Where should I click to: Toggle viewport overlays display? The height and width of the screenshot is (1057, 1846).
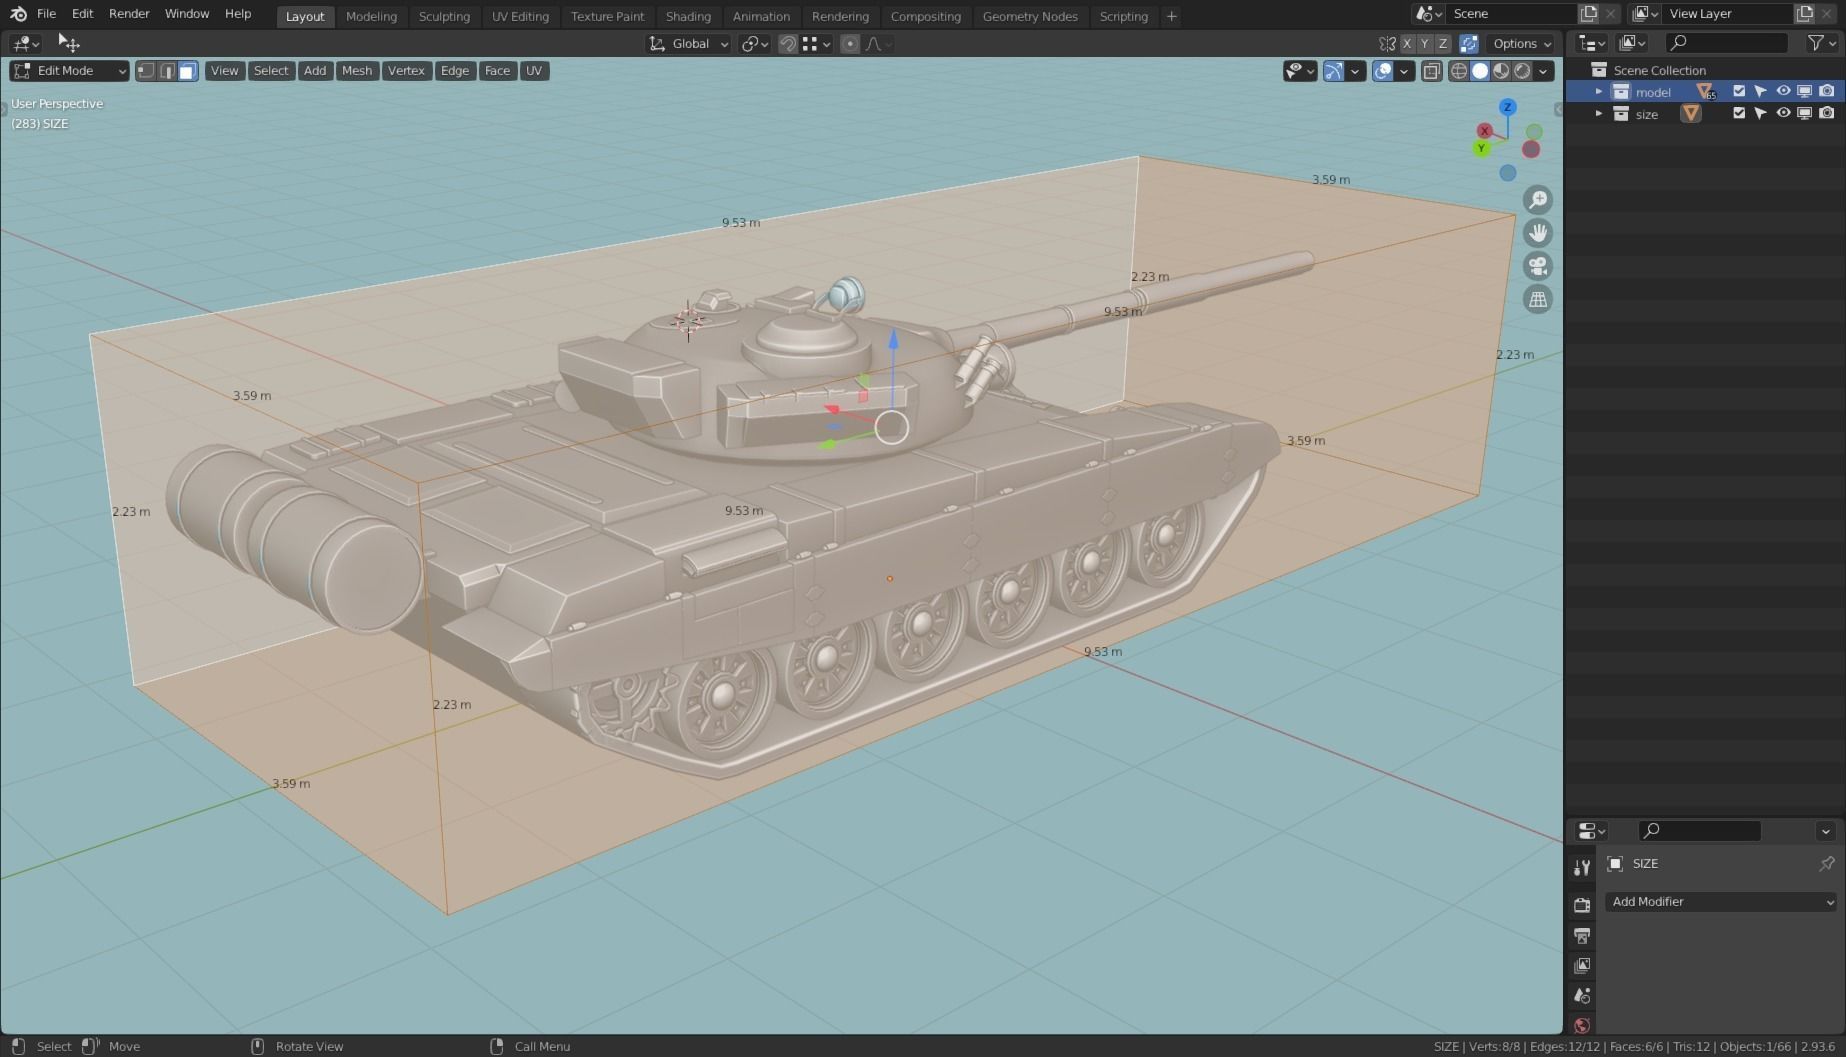[1383, 71]
